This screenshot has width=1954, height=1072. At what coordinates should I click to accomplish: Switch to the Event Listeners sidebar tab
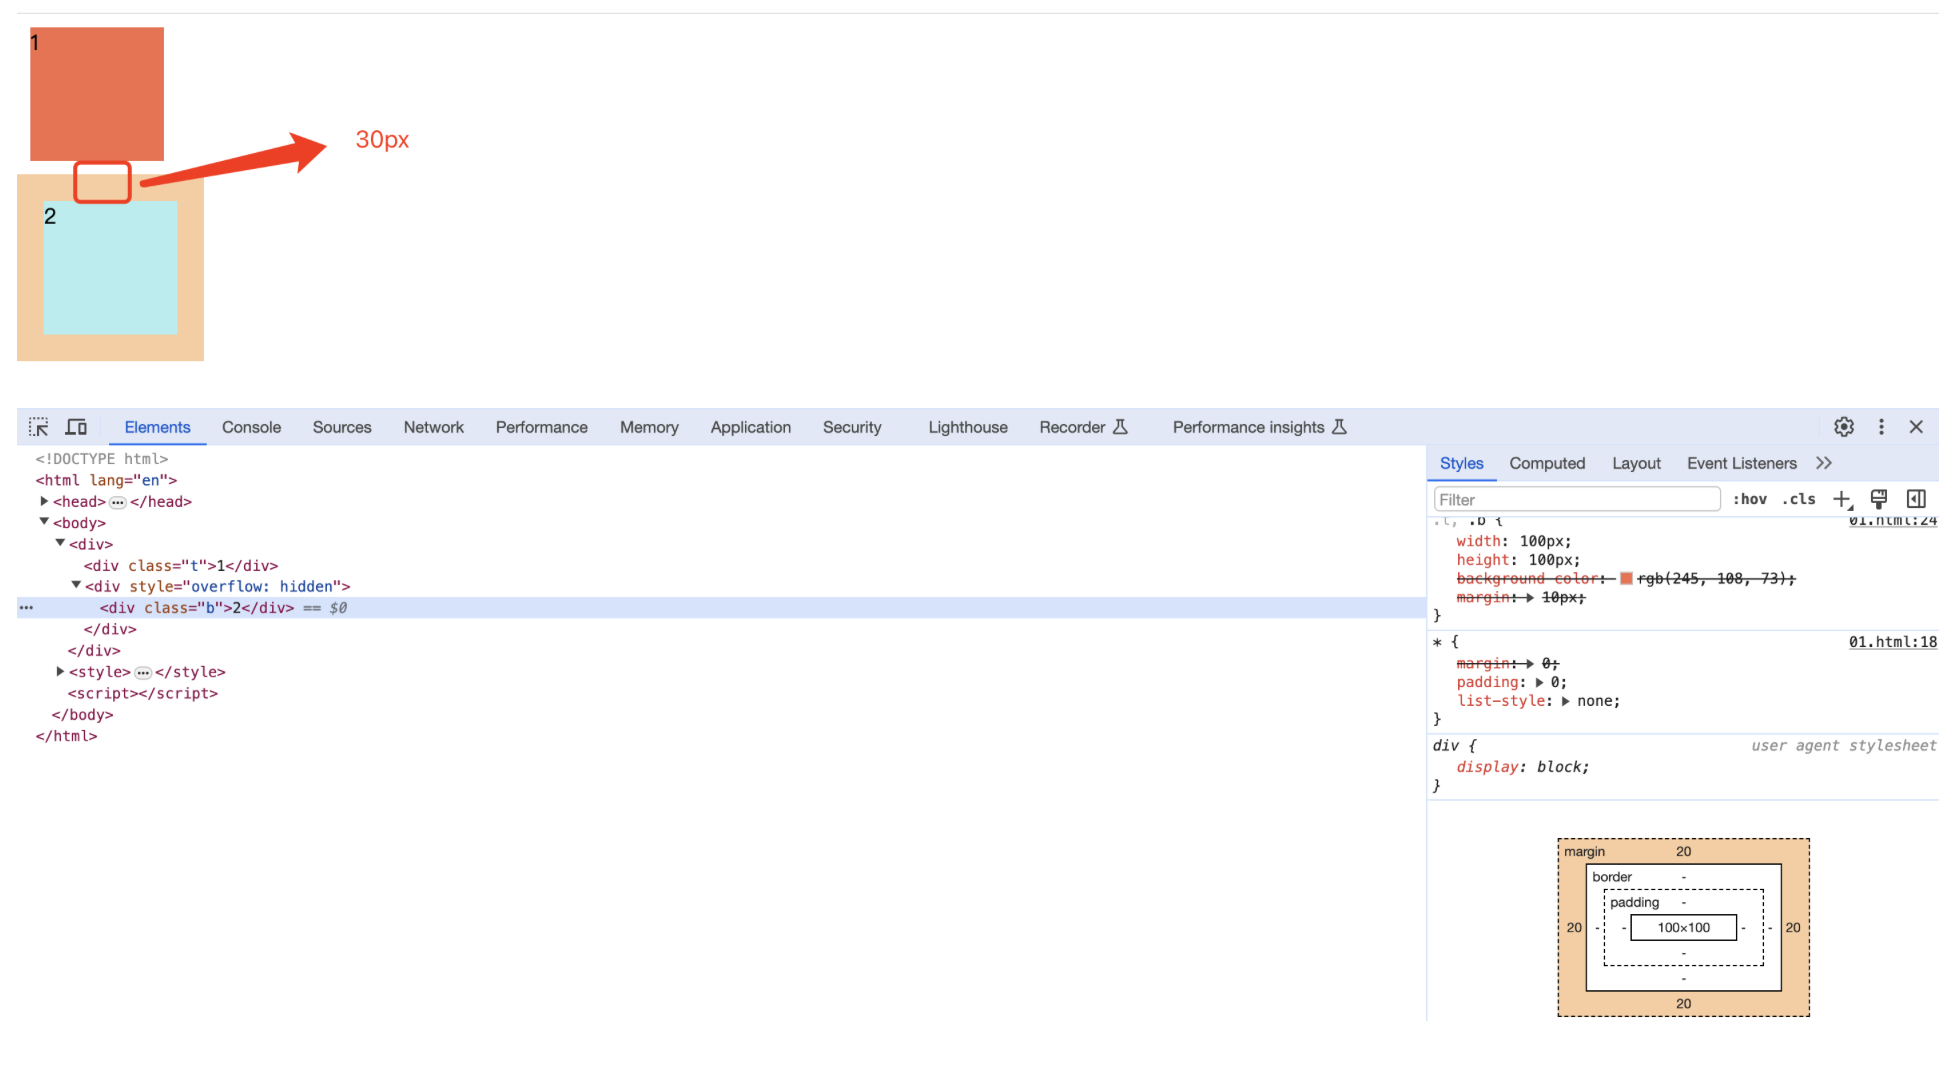(1741, 463)
